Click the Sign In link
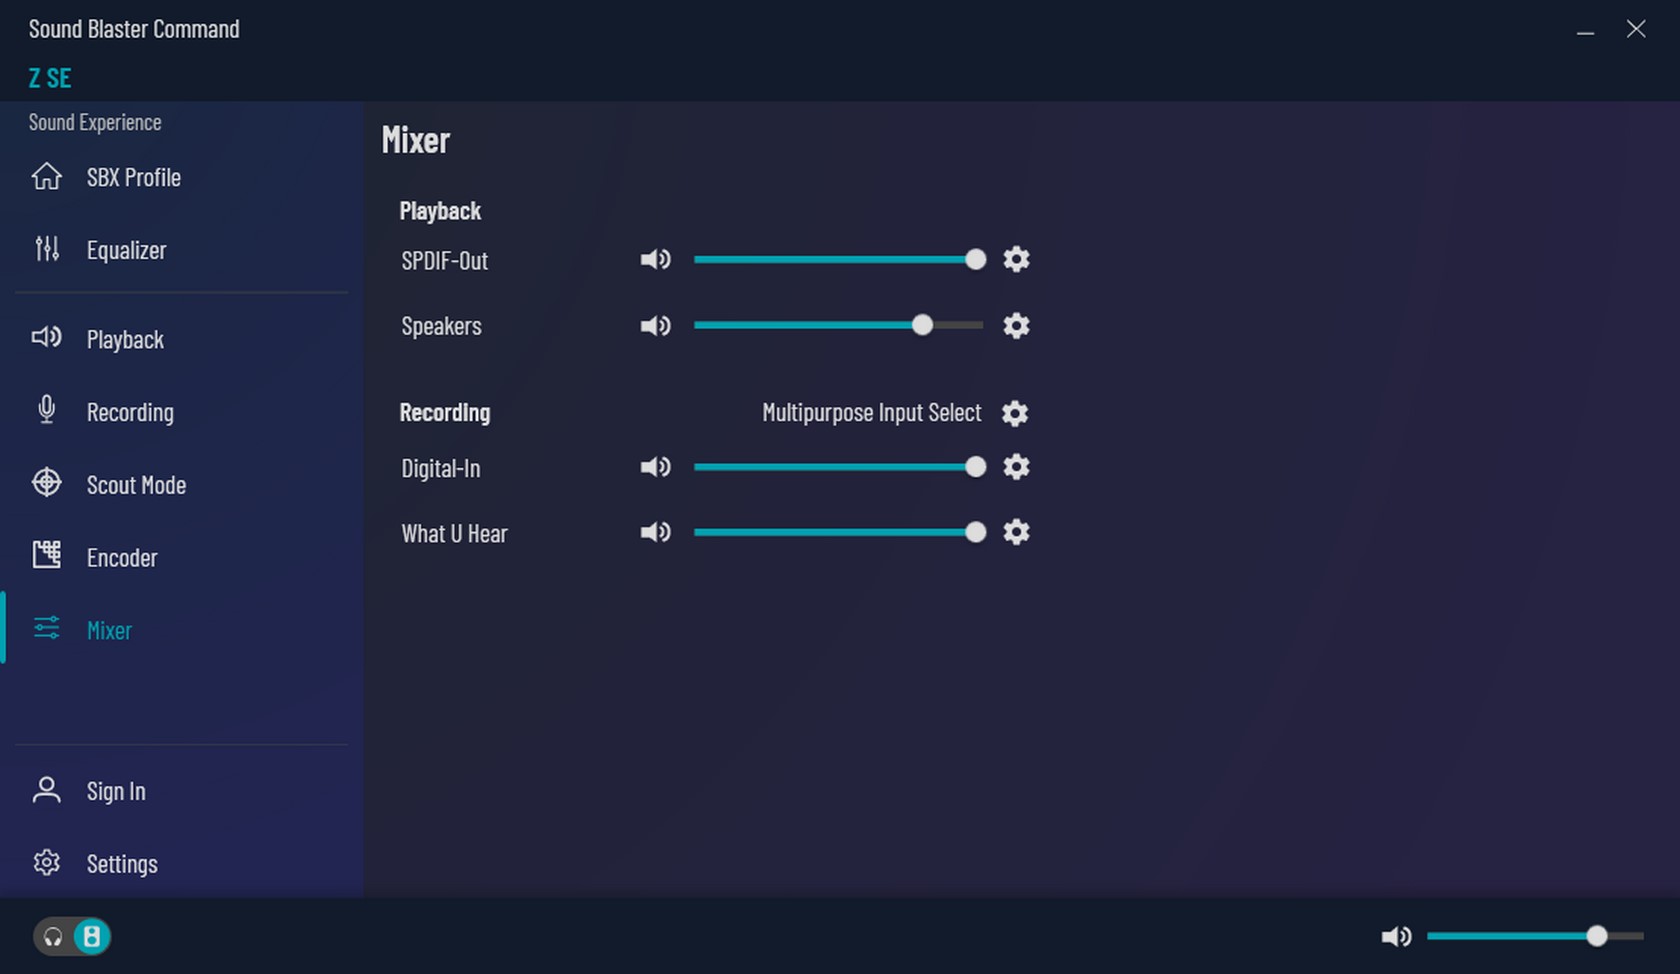1680x974 pixels. point(116,791)
